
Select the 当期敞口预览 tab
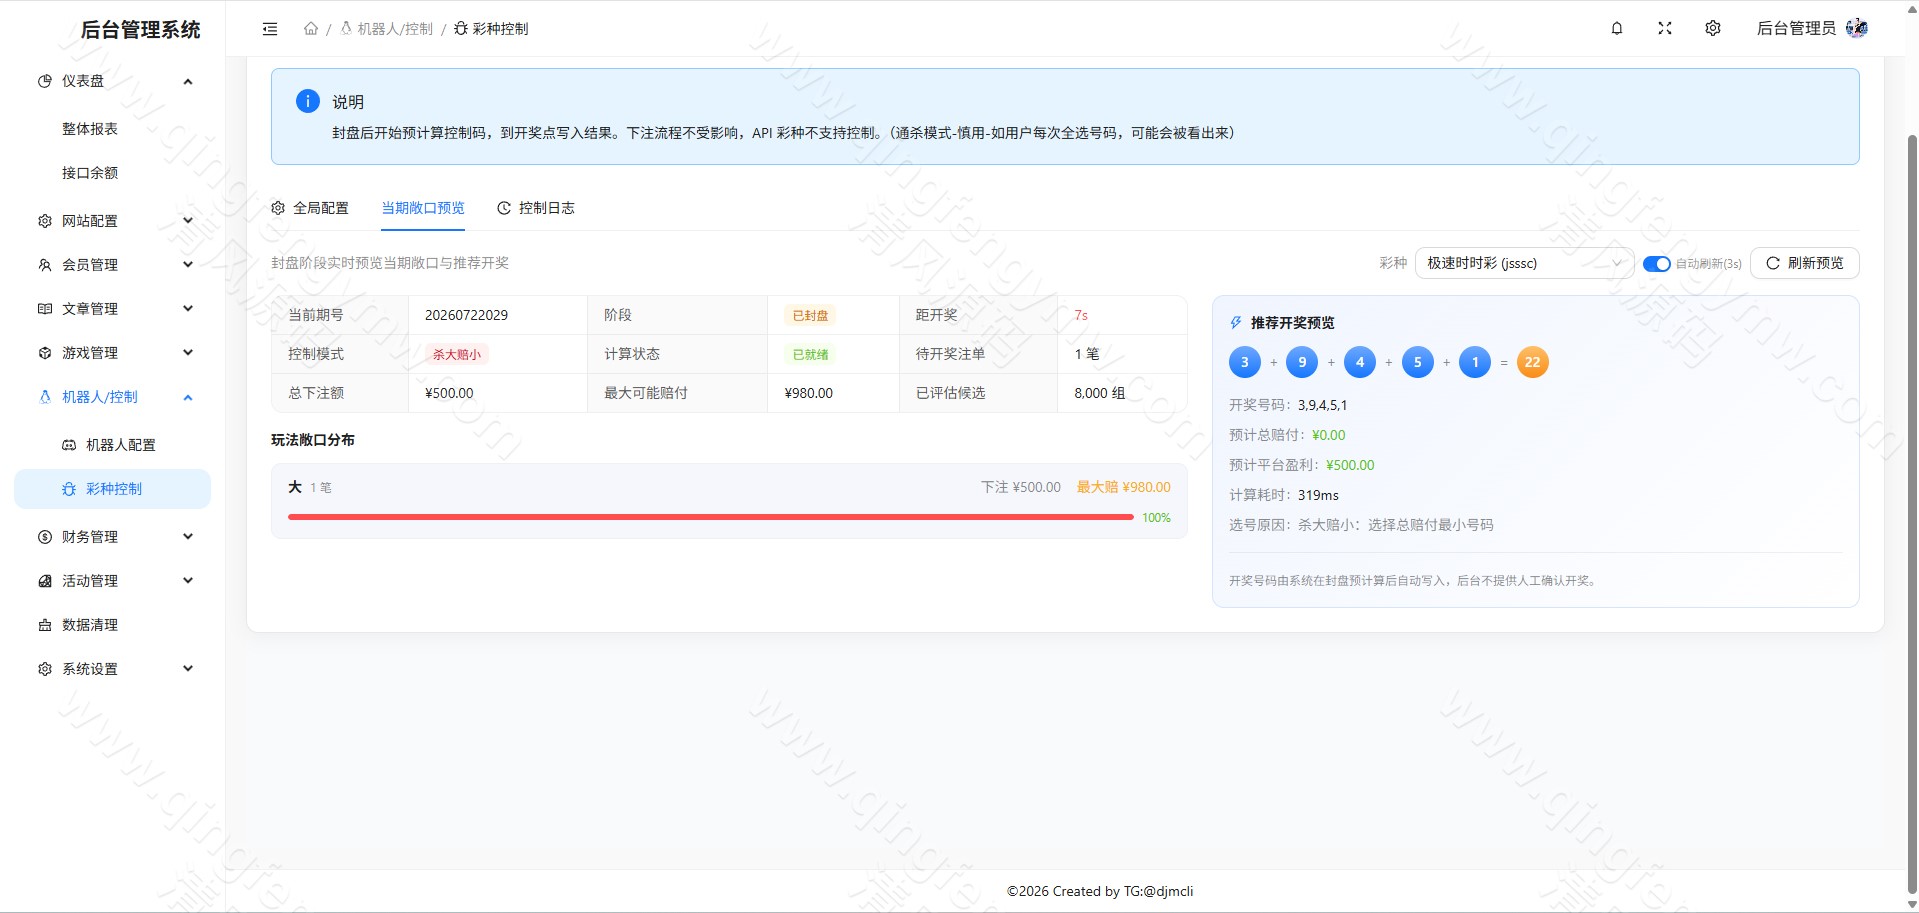[x=423, y=208]
